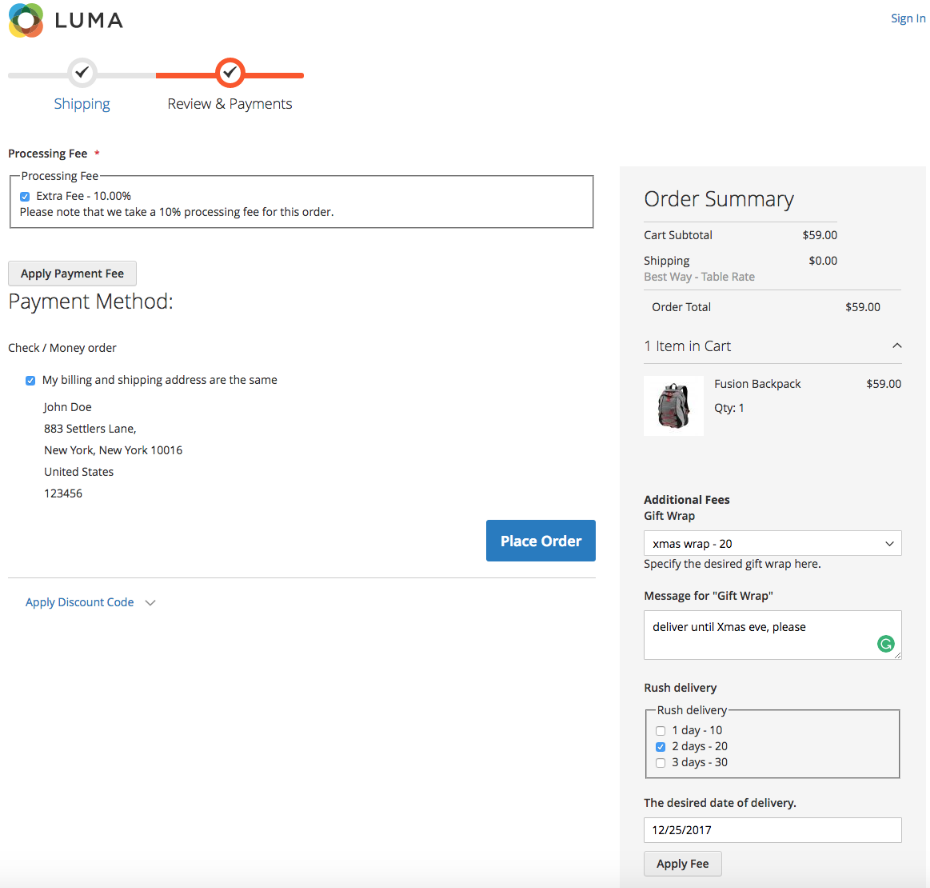
Task: Click the Apply Fee button
Action: click(683, 864)
